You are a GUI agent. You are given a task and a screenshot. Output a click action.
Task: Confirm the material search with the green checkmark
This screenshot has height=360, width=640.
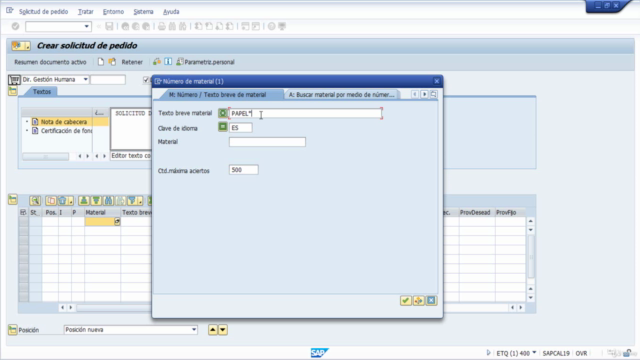click(405, 301)
